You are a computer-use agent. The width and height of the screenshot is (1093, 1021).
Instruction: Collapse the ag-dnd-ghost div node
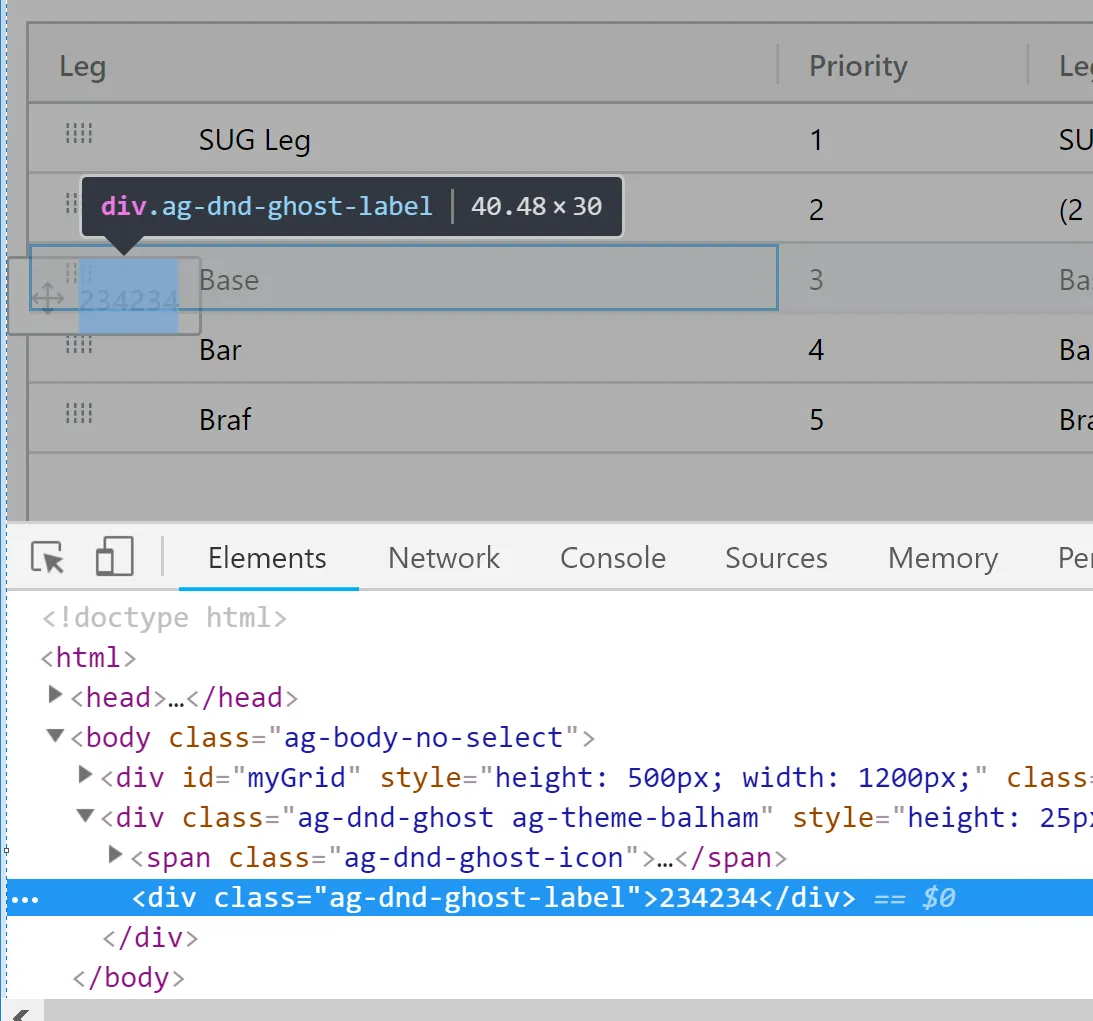point(85,815)
